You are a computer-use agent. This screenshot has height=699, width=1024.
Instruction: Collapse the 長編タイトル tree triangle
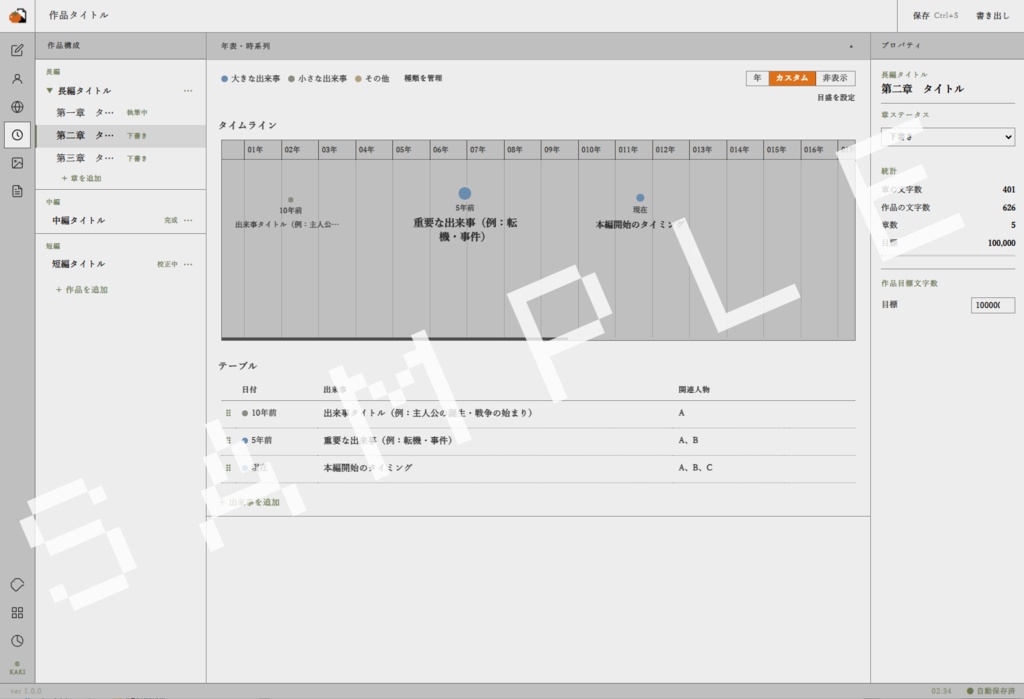[50, 91]
